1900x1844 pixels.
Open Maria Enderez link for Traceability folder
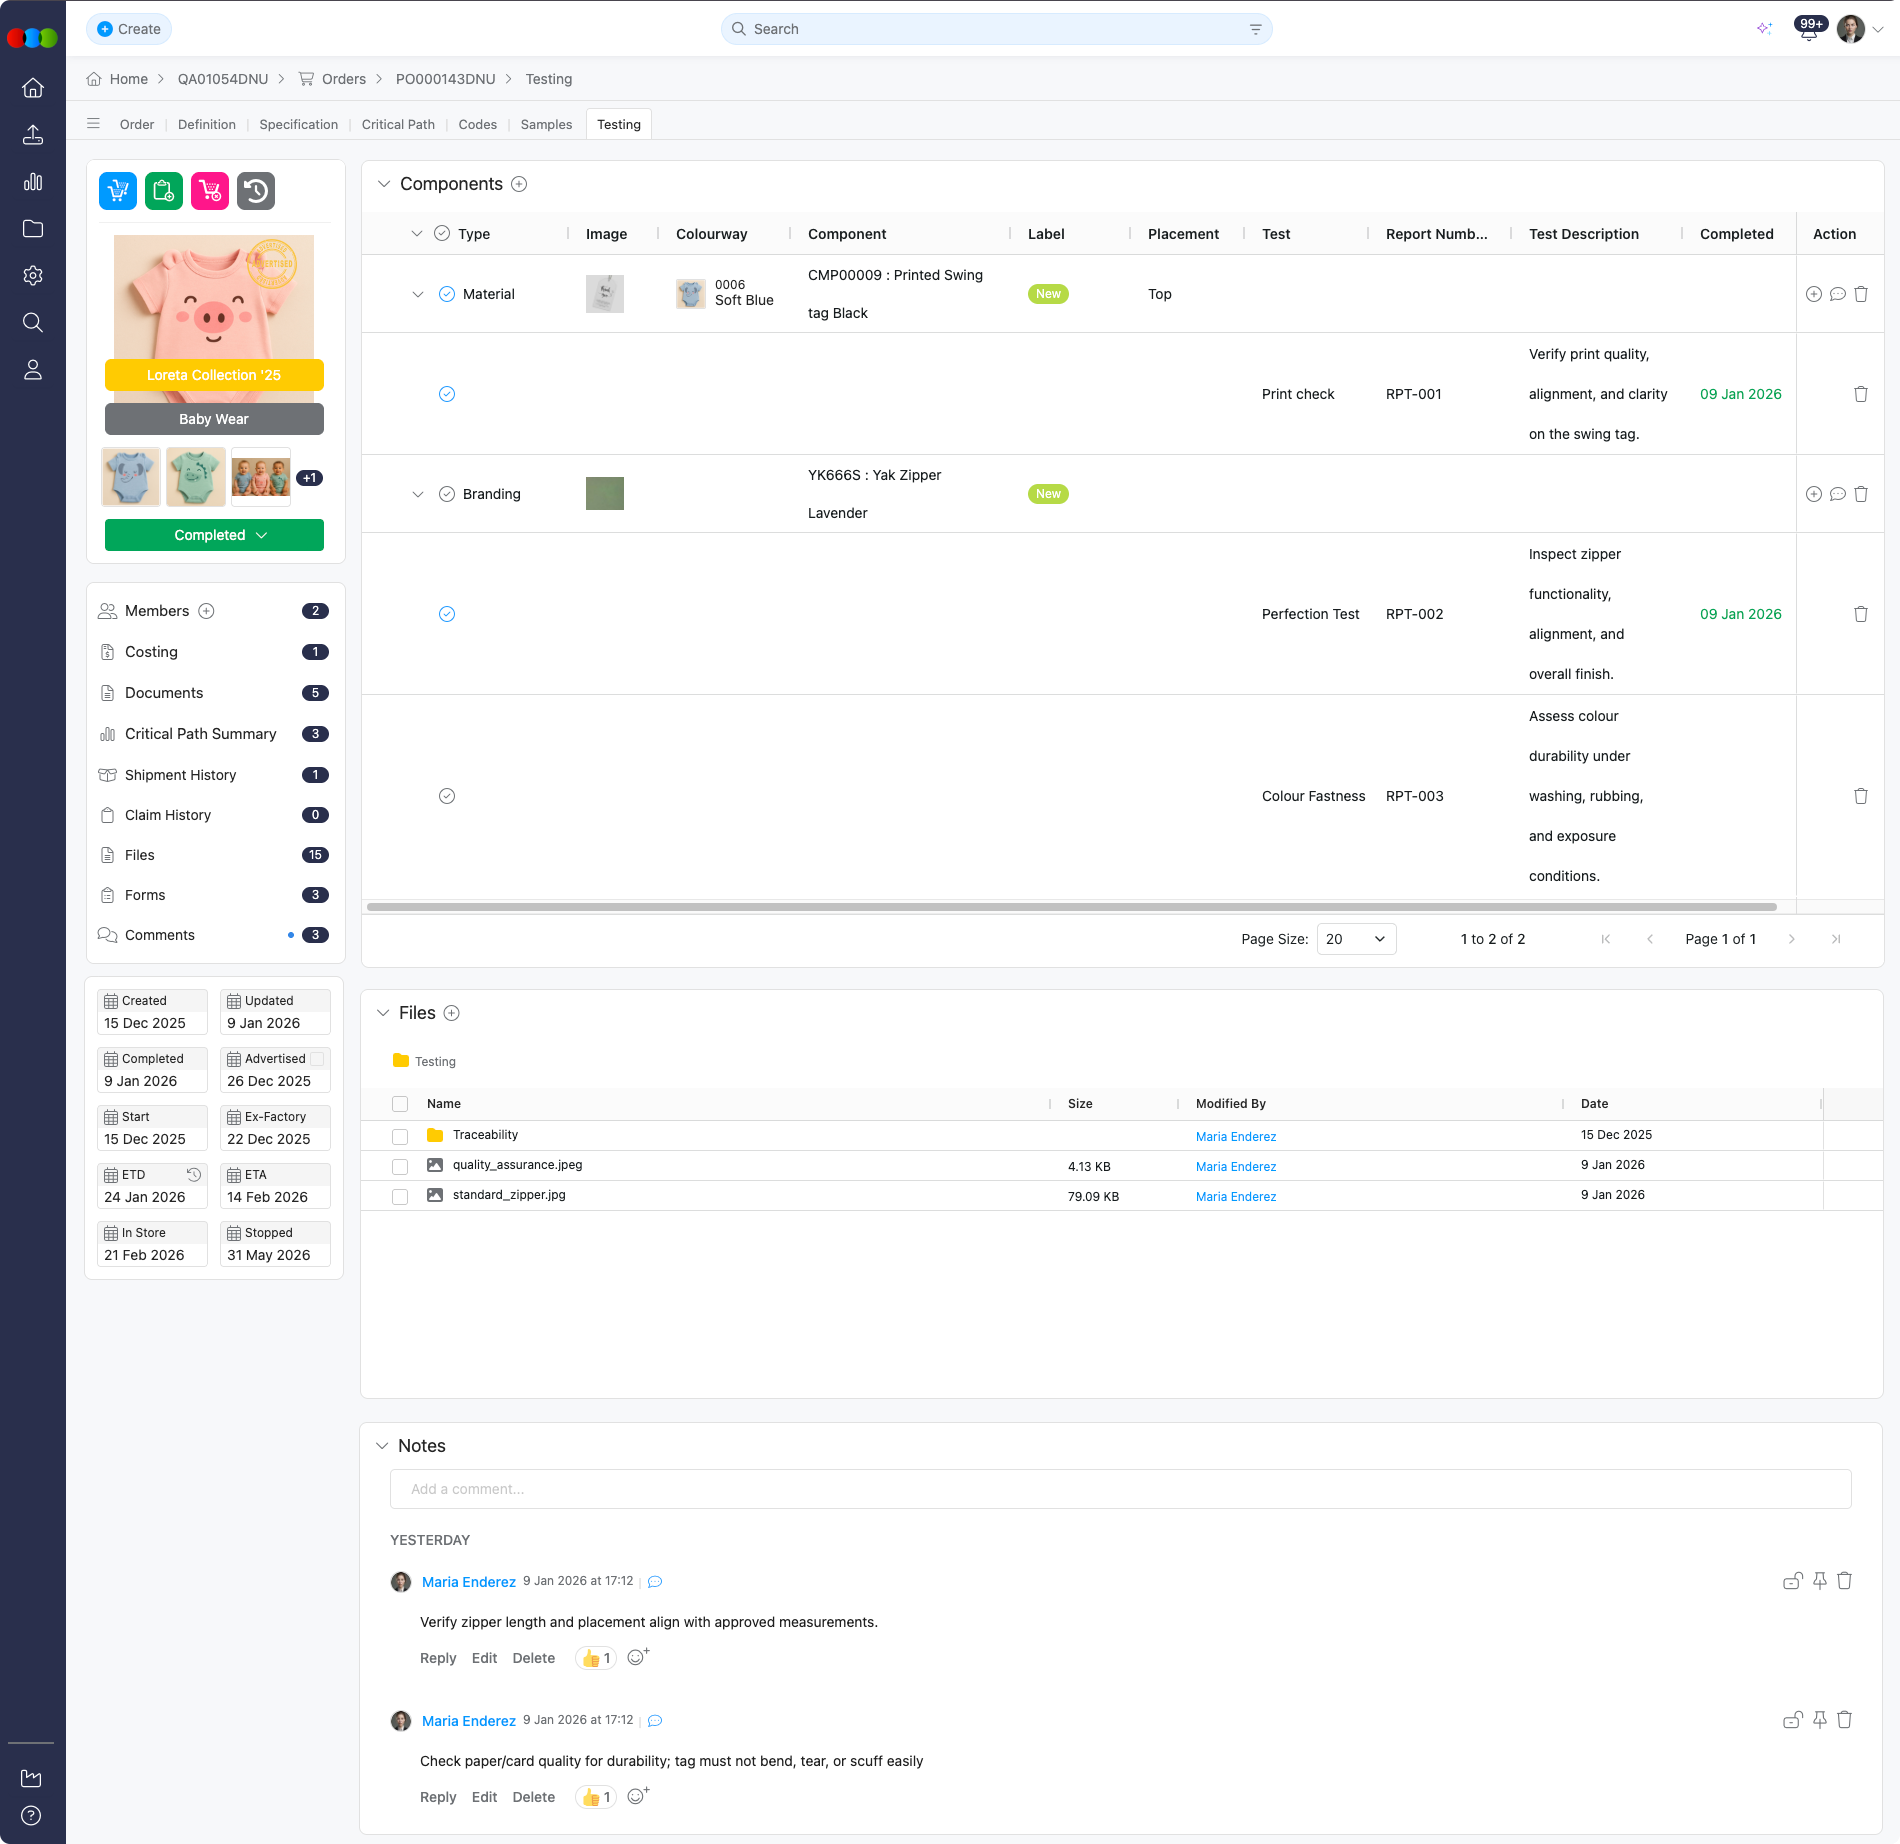pos(1235,1136)
